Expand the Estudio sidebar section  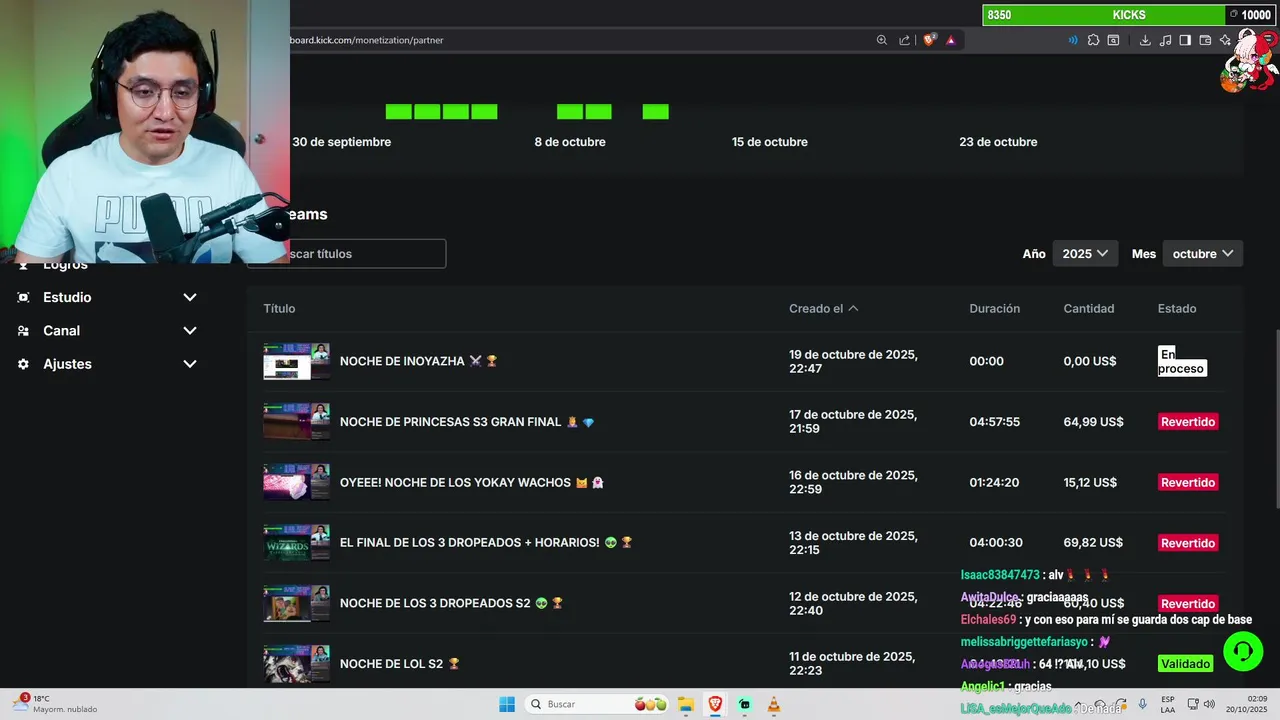[x=190, y=297]
